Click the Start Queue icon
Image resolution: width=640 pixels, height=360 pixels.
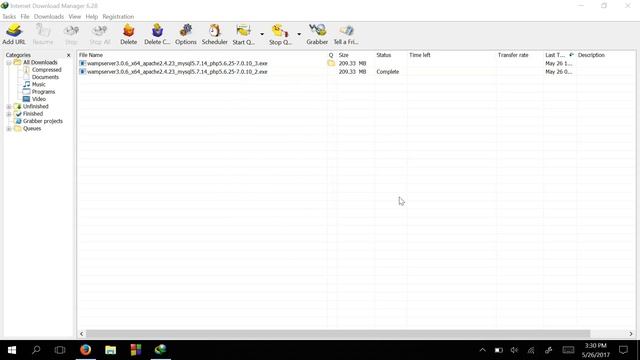pyautogui.click(x=244, y=34)
